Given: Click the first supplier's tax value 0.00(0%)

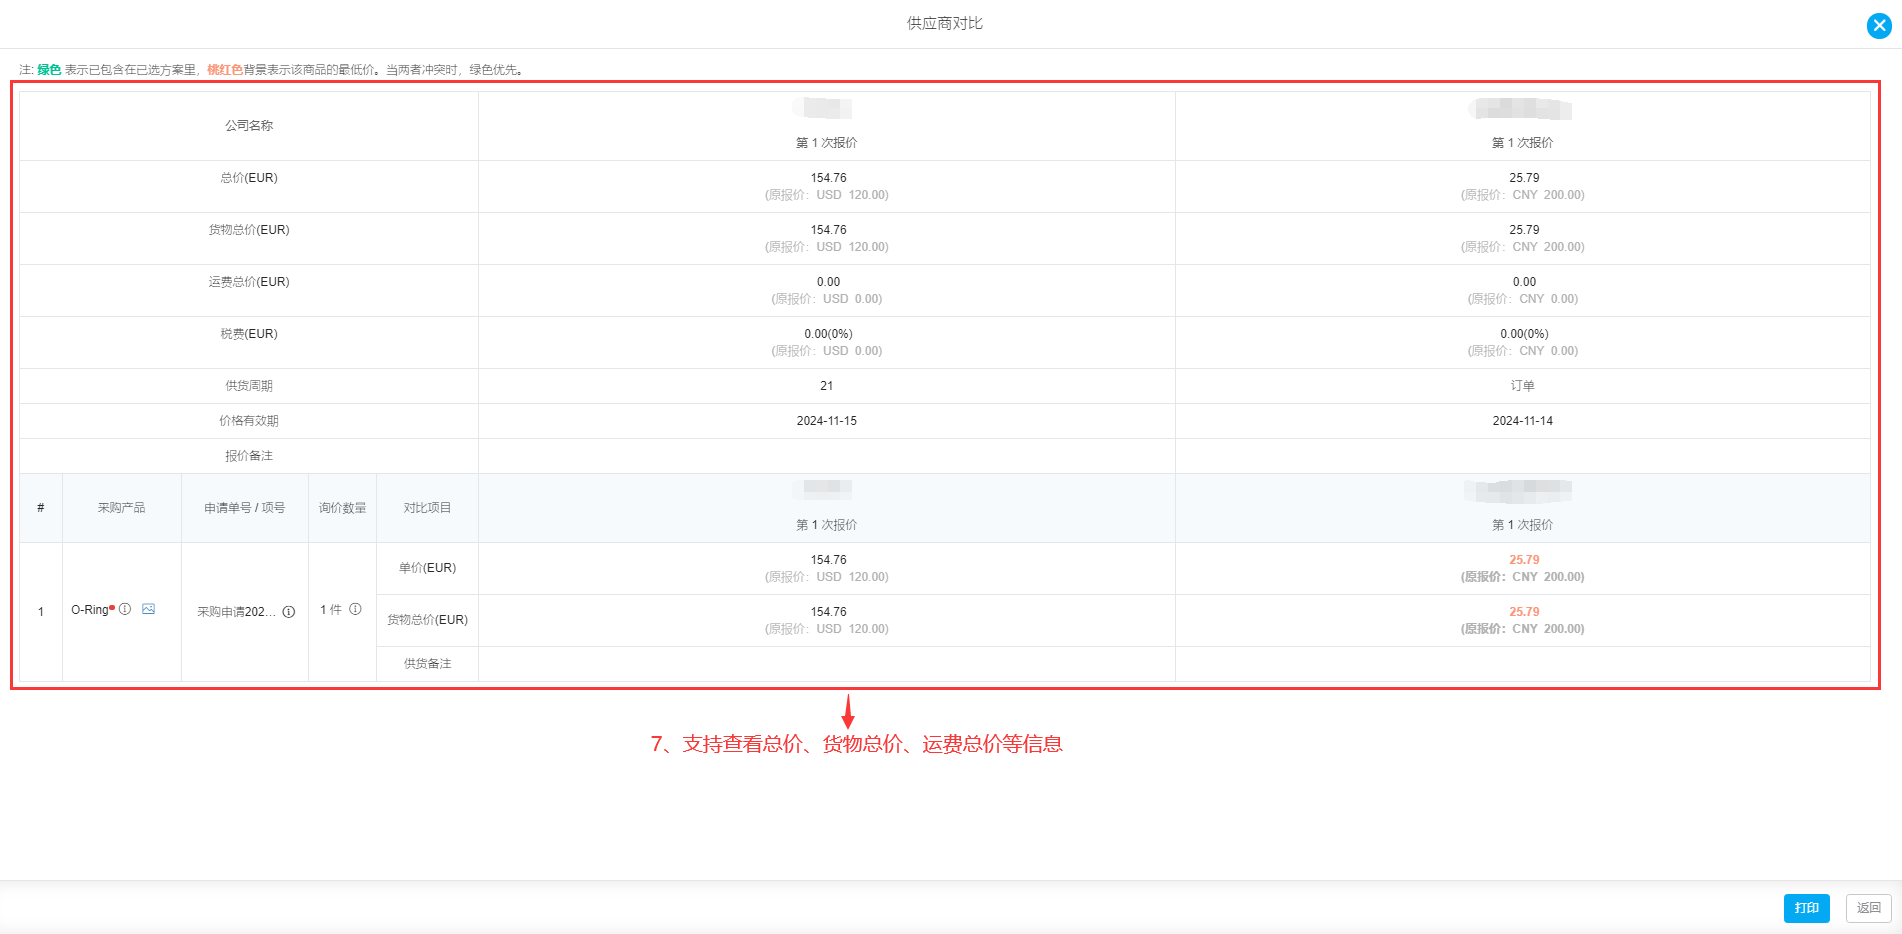Looking at the screenshot, I should coord(828,334).
